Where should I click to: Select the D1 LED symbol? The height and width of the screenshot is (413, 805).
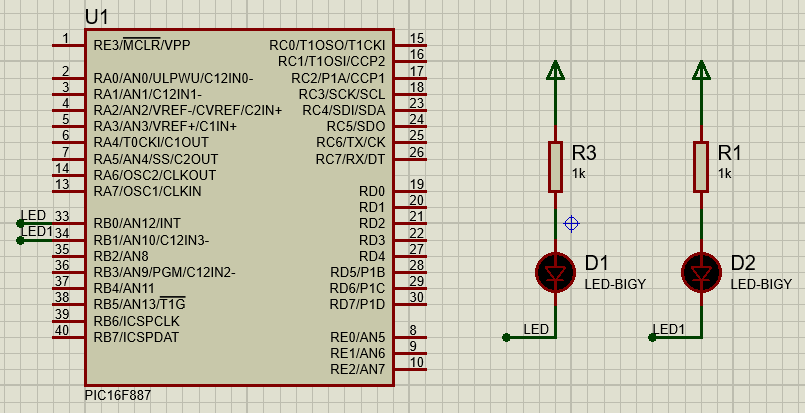tap(556, 272)
